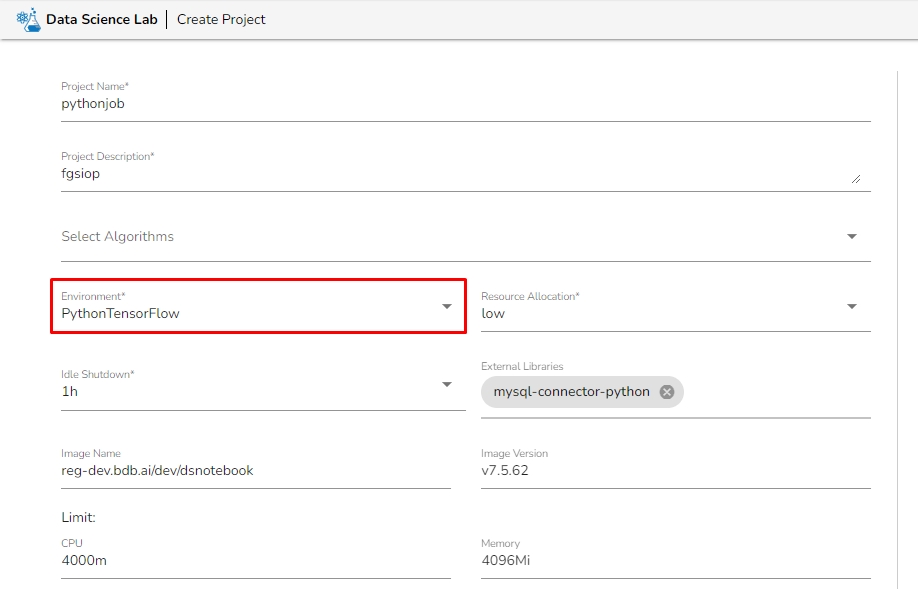Viewport: 918px width, 589px height.
Task: Click the PythonTensorFlow environment value
Action: click(x=121, y=313)
